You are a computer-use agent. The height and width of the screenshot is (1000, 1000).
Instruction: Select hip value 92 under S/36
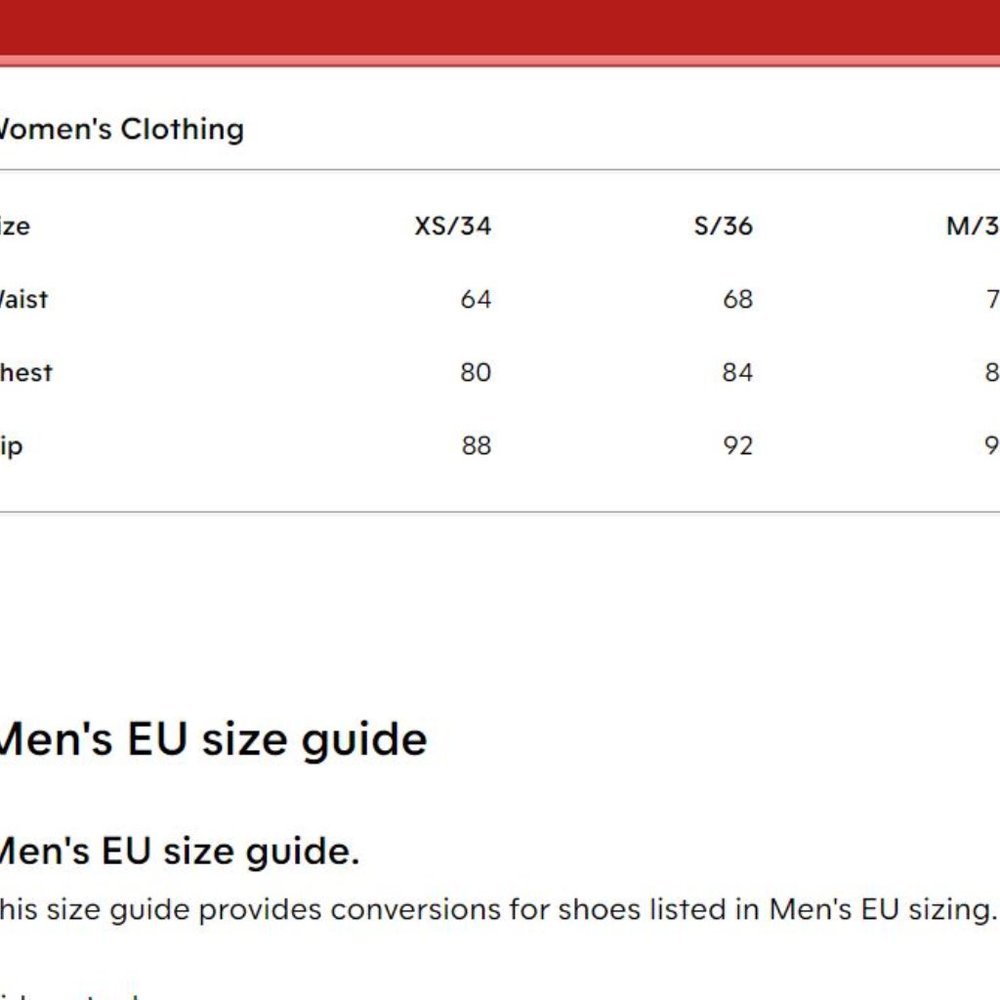pyautogui.click(x=738, y=446)
